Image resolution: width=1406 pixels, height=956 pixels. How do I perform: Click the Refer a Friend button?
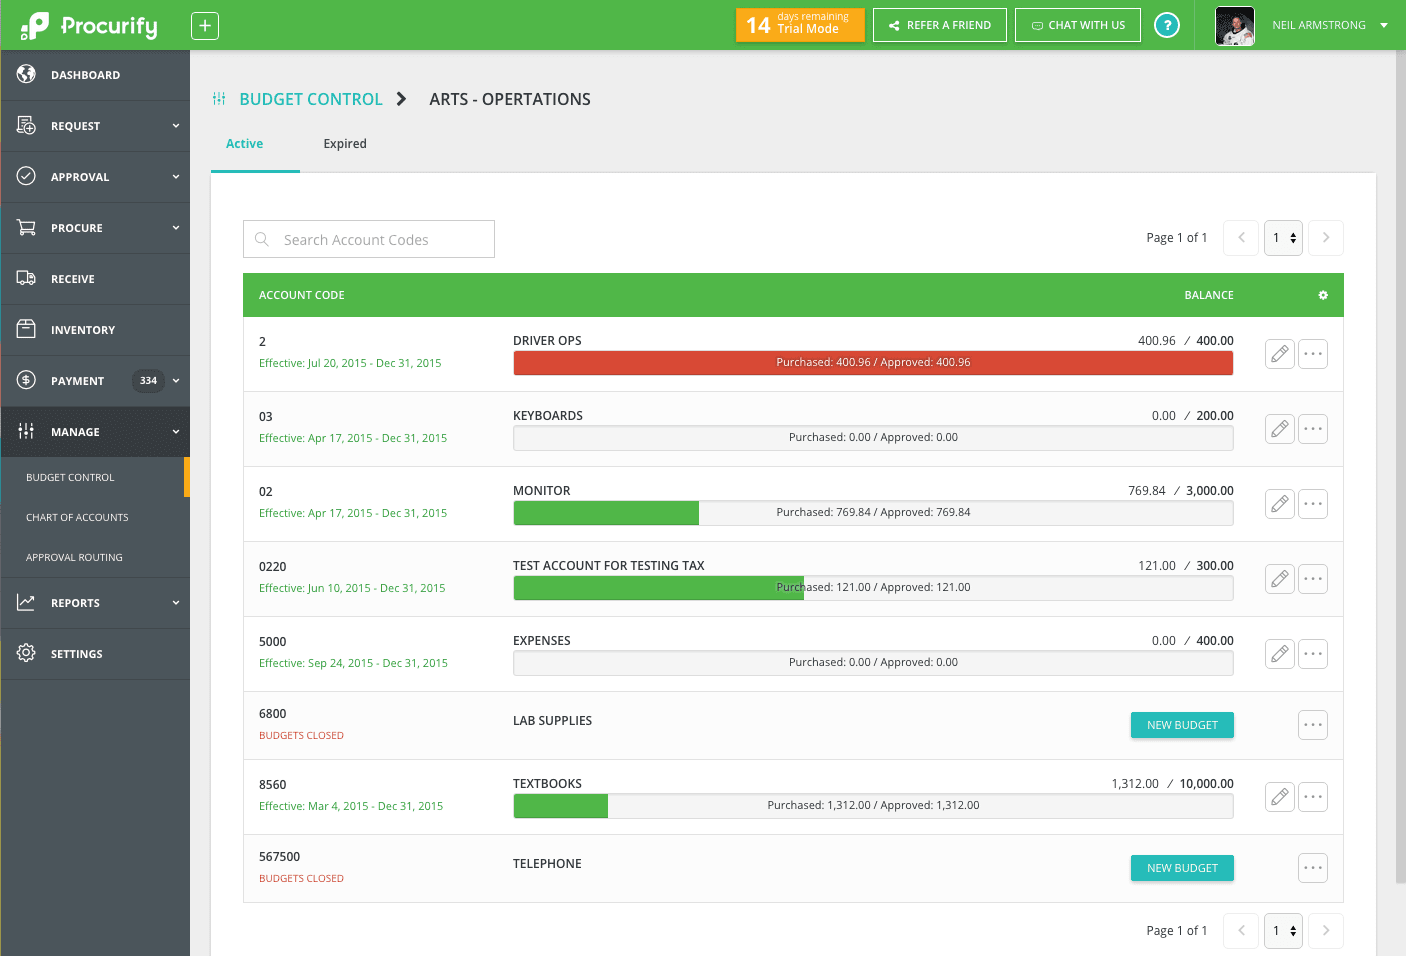[939, 26]
